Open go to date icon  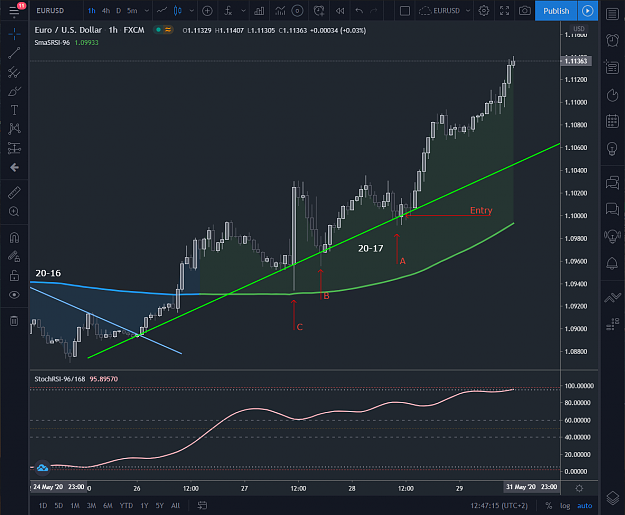click(x=202, y=505)
